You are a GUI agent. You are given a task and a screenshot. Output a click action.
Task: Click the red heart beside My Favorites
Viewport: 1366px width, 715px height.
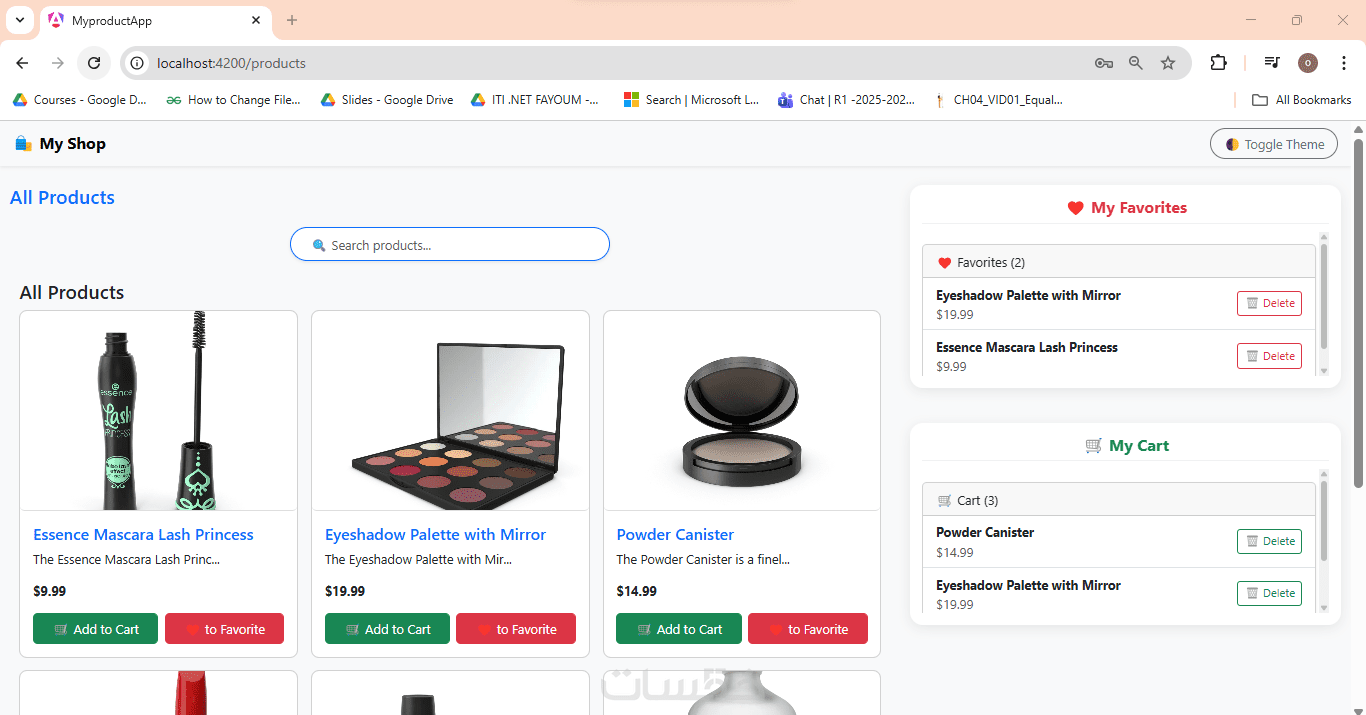point(1076,208)
